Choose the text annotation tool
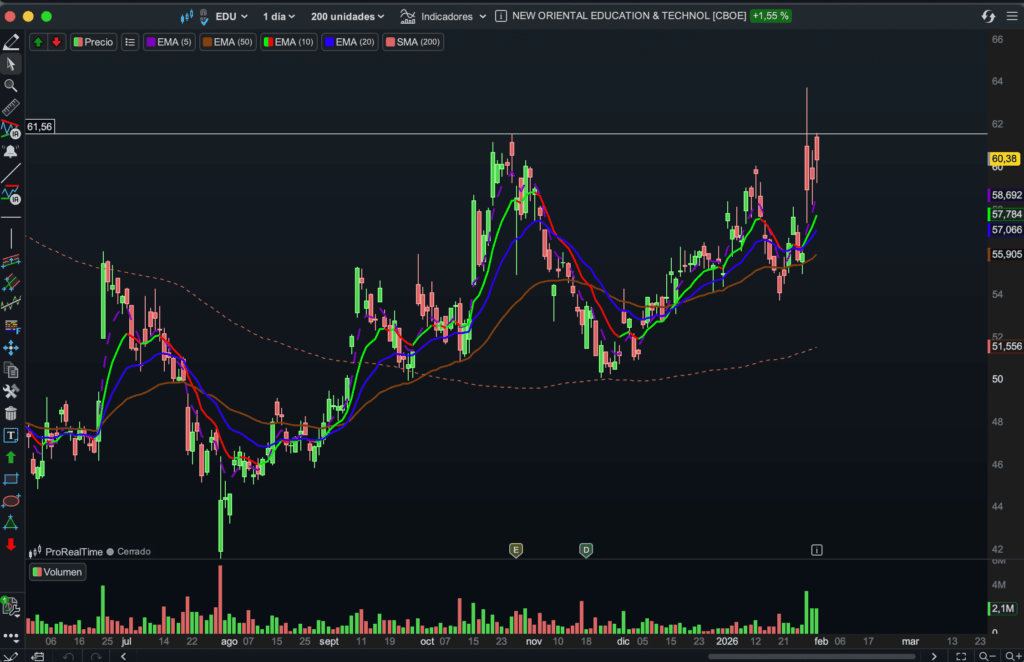Viewport: 1024px width, 662px height. coord(11,435)
